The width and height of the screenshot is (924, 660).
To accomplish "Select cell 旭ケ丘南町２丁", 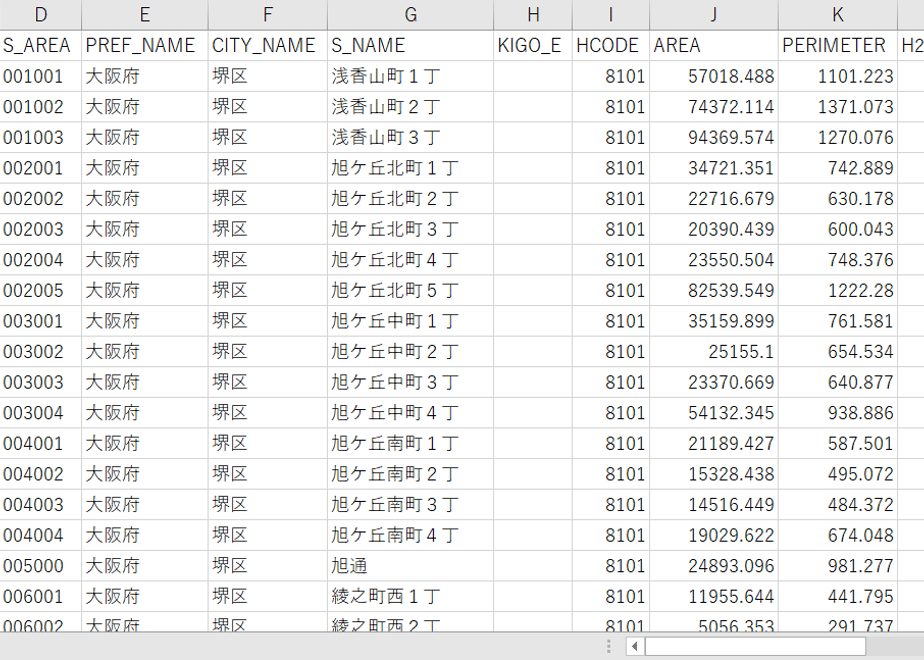I will (x=411, y=474).
